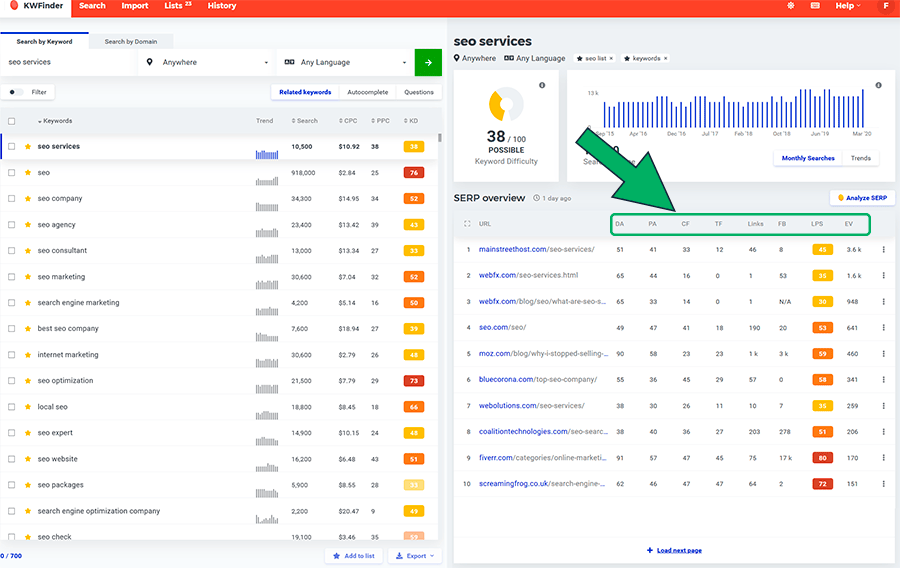
Task: Open the 'Anywhere' location dropdown
Action: pyautogui.click(x=207, y=62)
